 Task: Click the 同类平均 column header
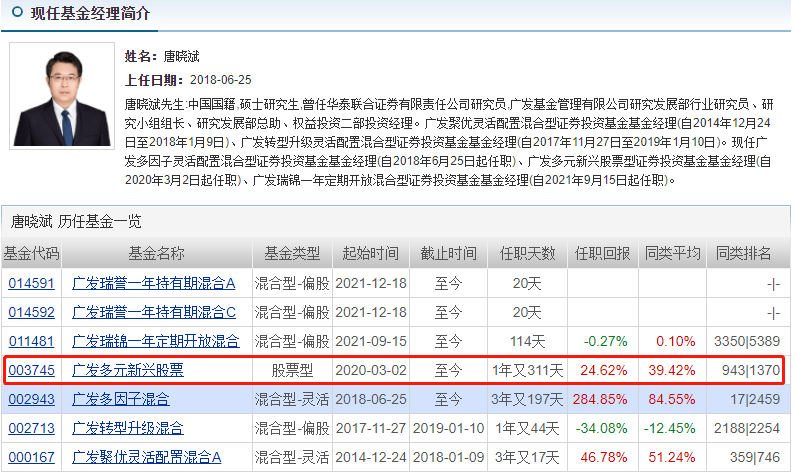click(673, 253)
